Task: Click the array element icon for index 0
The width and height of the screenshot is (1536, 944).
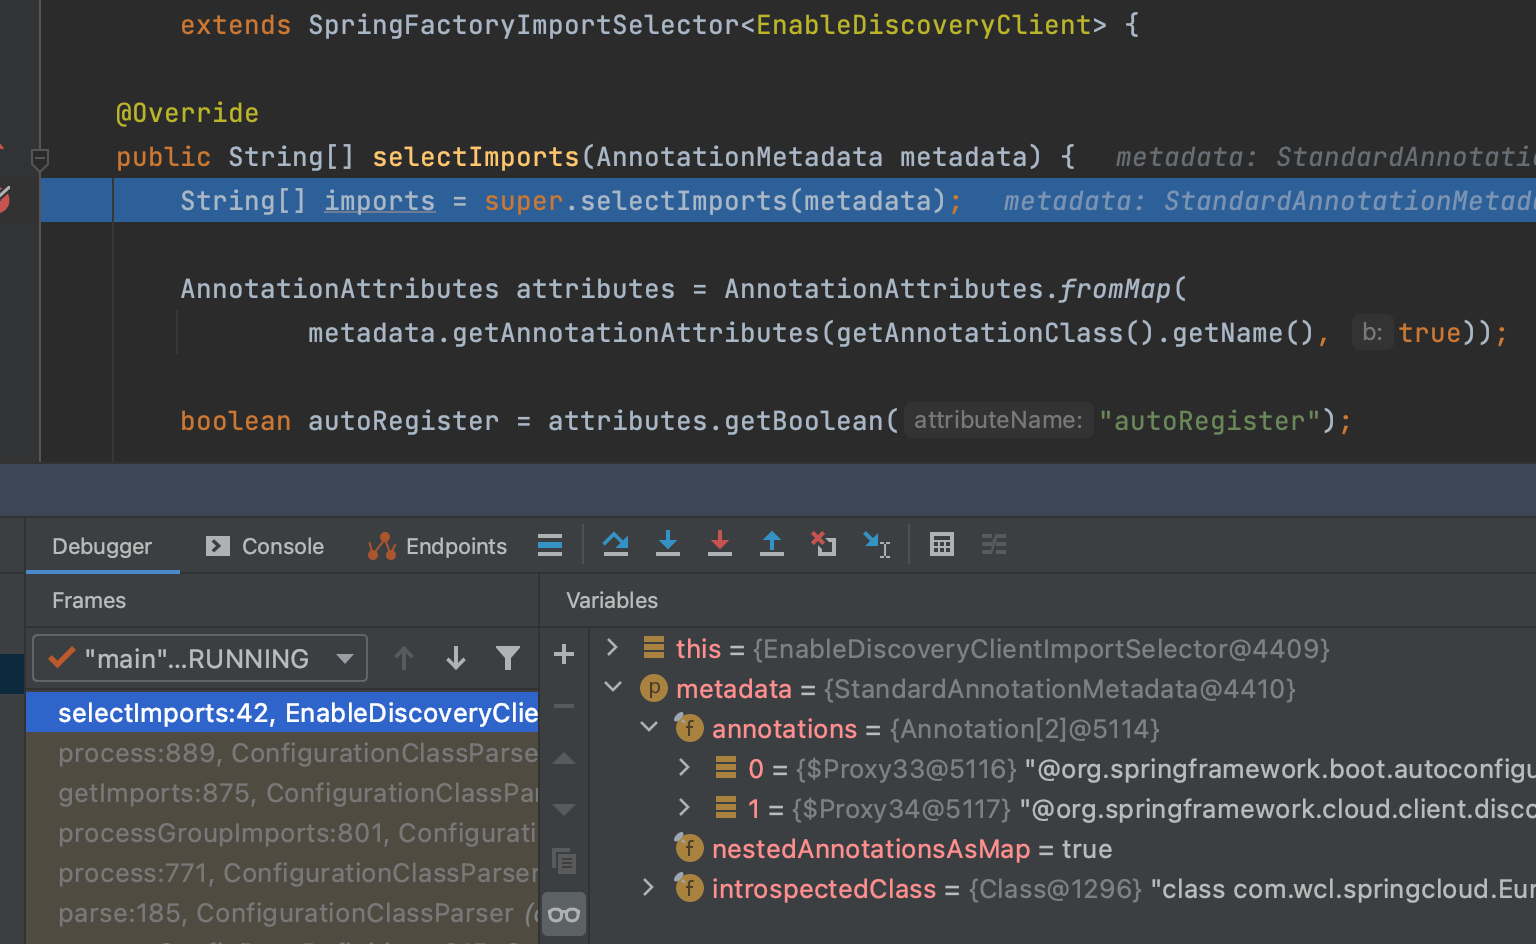Action: [726, 768]
